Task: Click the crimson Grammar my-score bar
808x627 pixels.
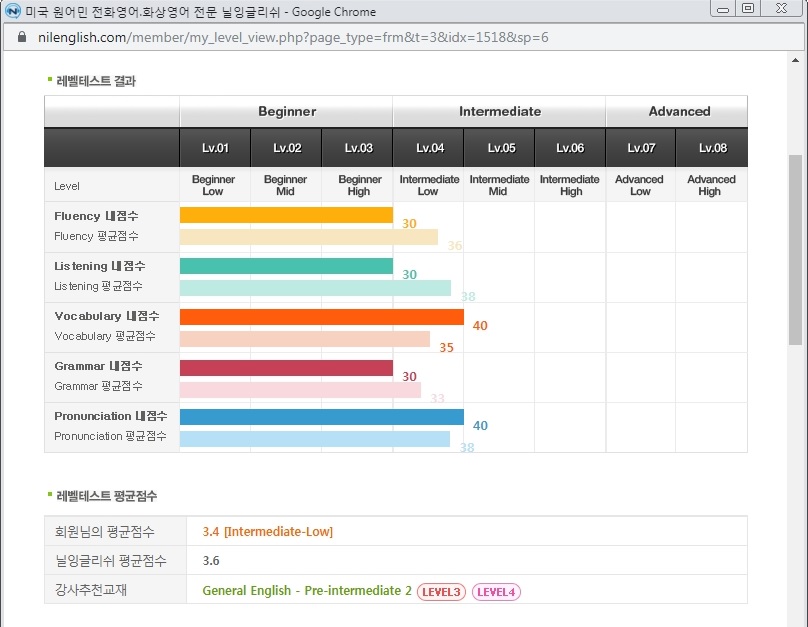Action: [x=286, y=368]
